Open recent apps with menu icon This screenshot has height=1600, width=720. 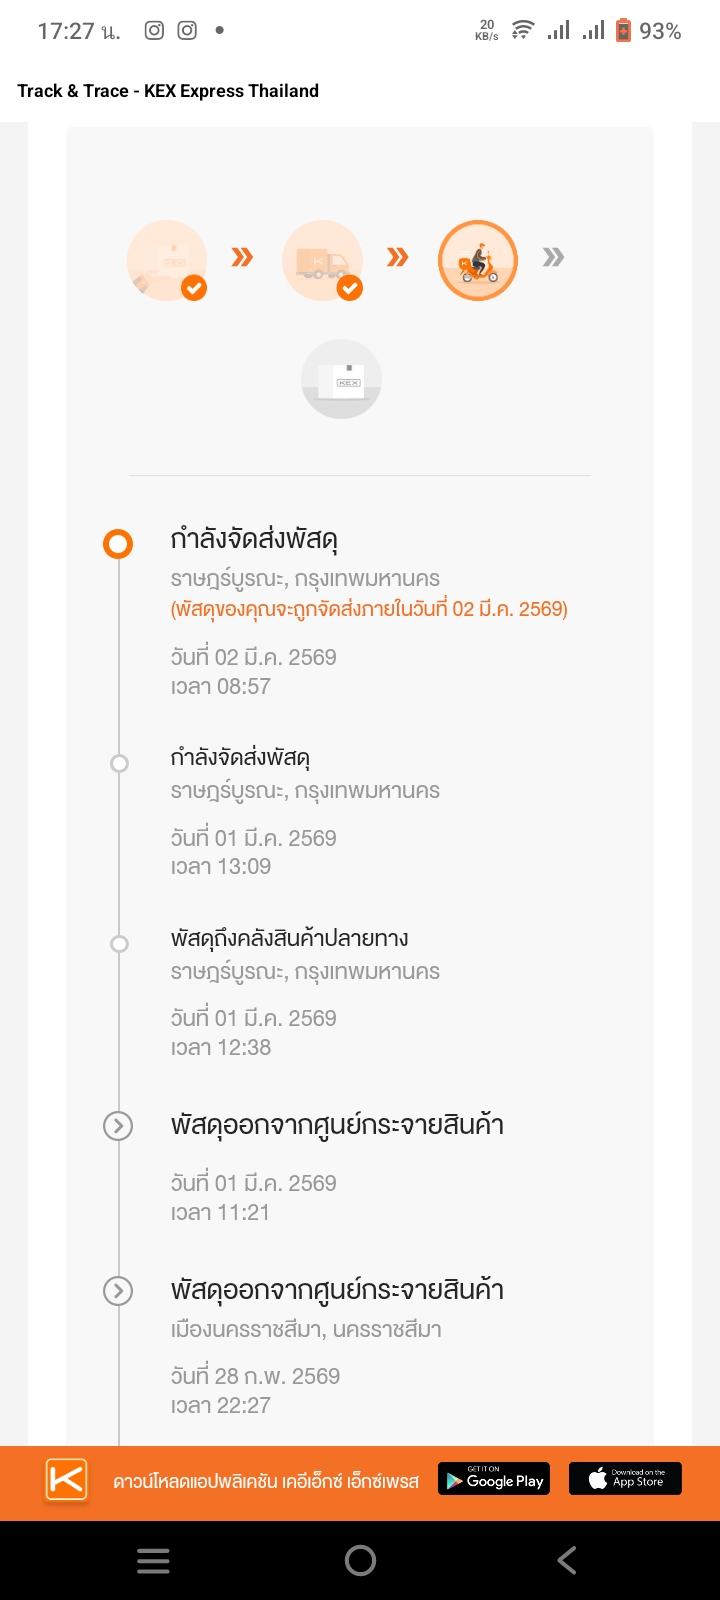(153, 1560)
